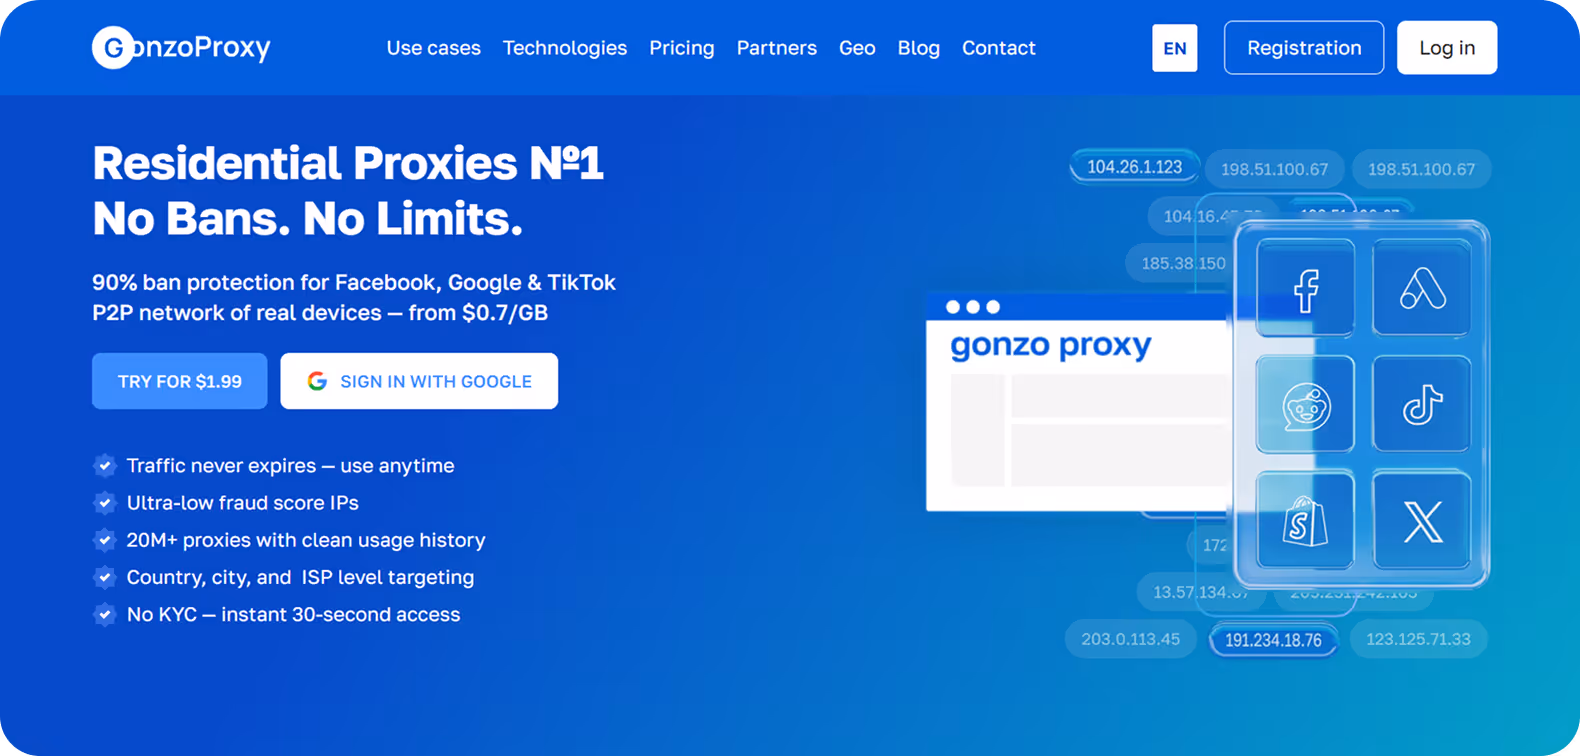The image size is (1580, 756).
Task: Click the gonzo proxy browser mockup title
Action: pyautogui.click(x=1051, y=345)
